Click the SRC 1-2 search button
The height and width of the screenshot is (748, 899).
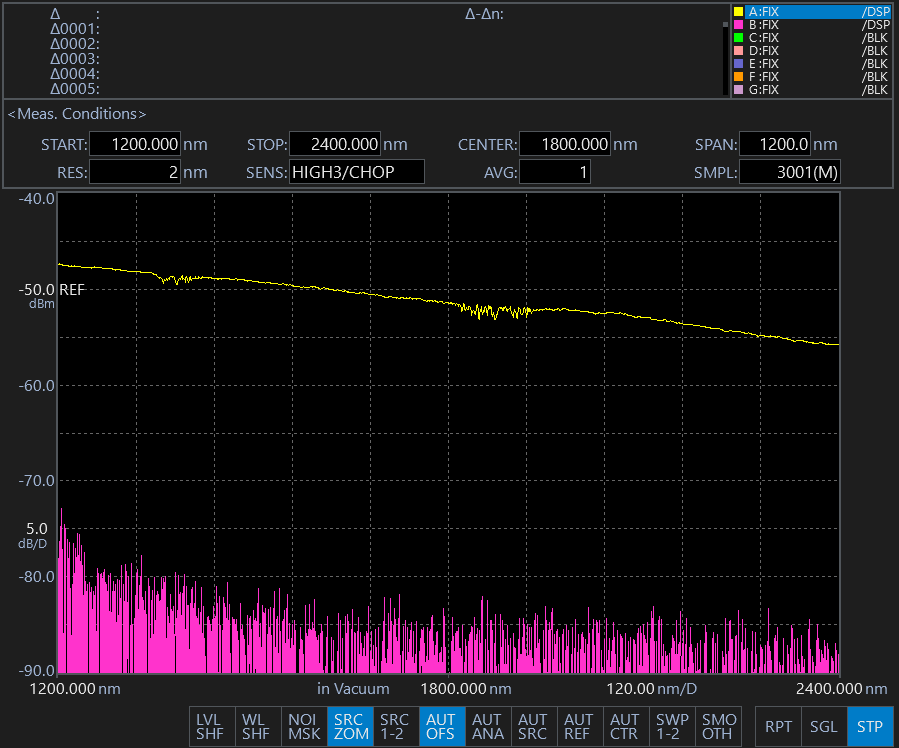(394, 726)
